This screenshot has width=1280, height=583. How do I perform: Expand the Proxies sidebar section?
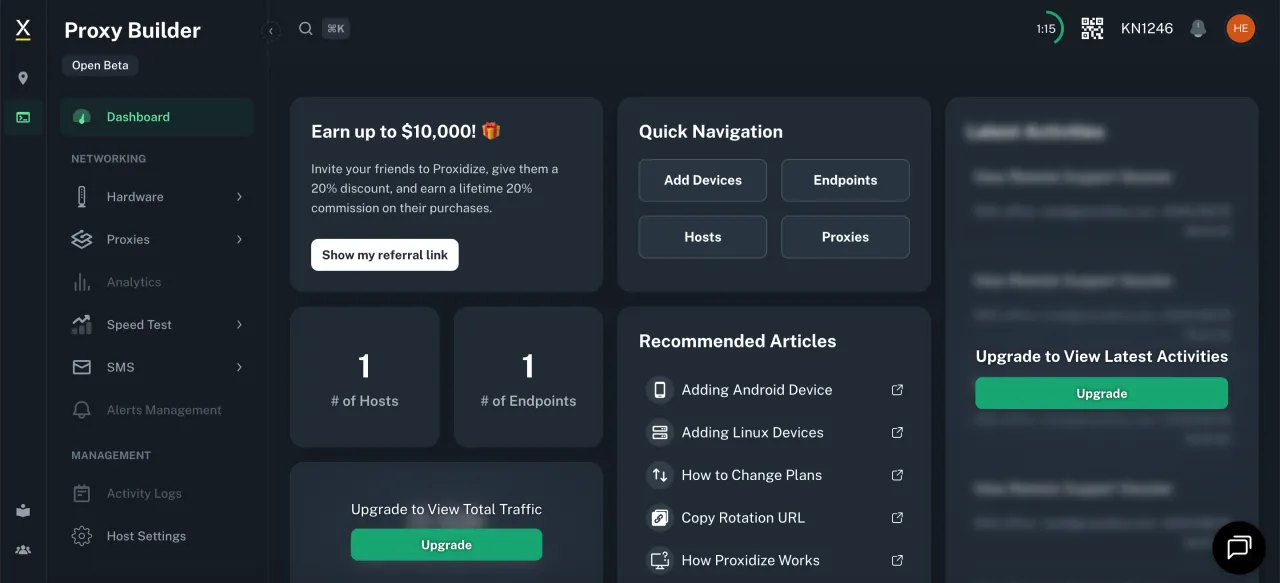pyautogui.click(x=239, y=240)
